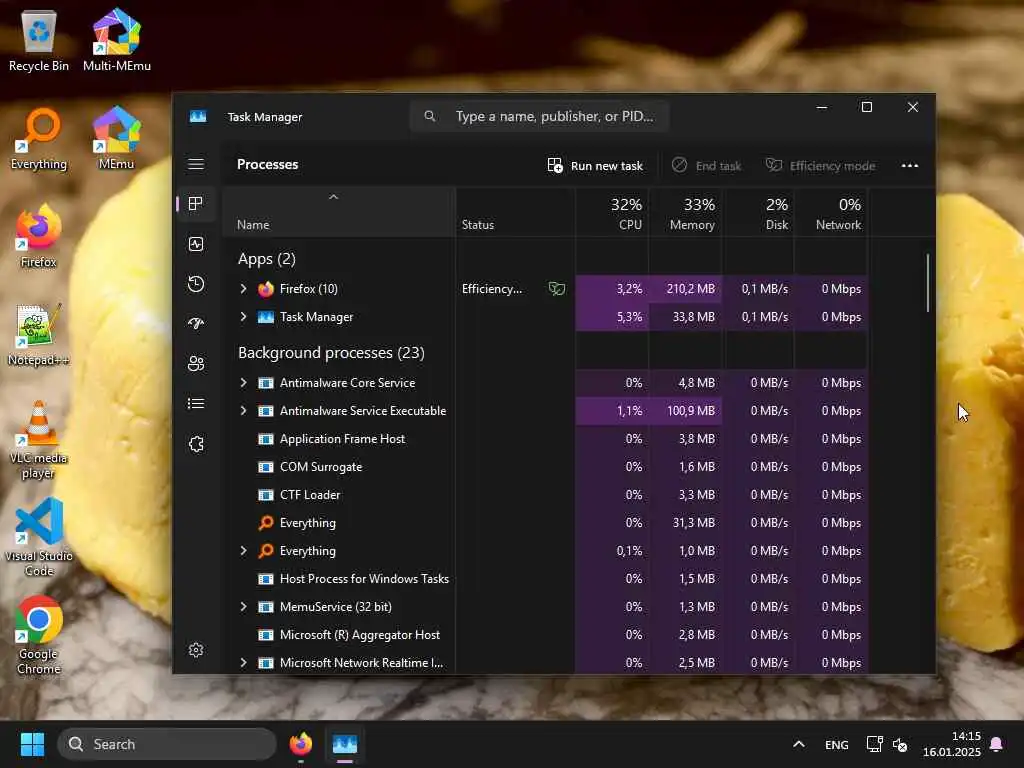This screenshot has height=768, width=1024.
Task: Select the Multi-MEmu desktop shortcut
Action: tap(117, 40)
